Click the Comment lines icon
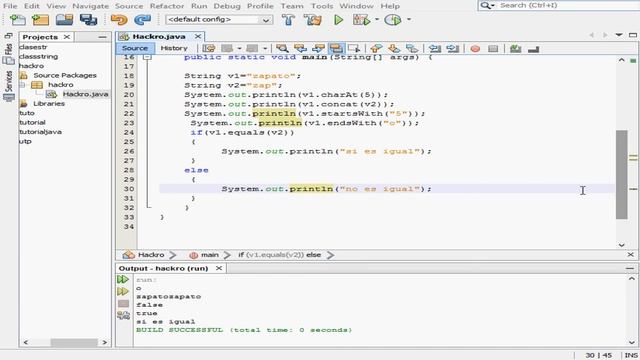 pyautogui.click(x=516, y=49)
